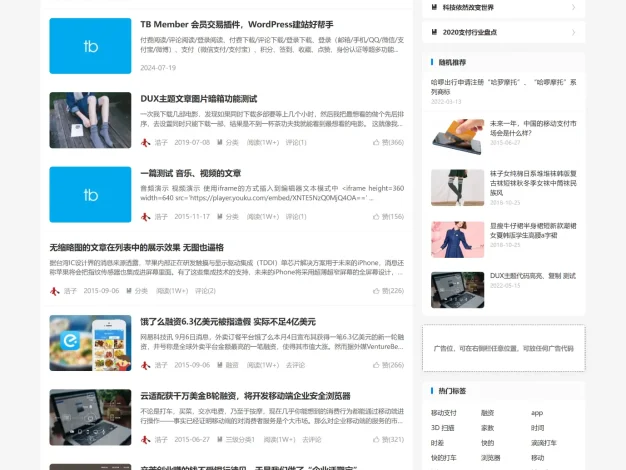Click folder icon beside 三级分类1 category

(220, 439)
